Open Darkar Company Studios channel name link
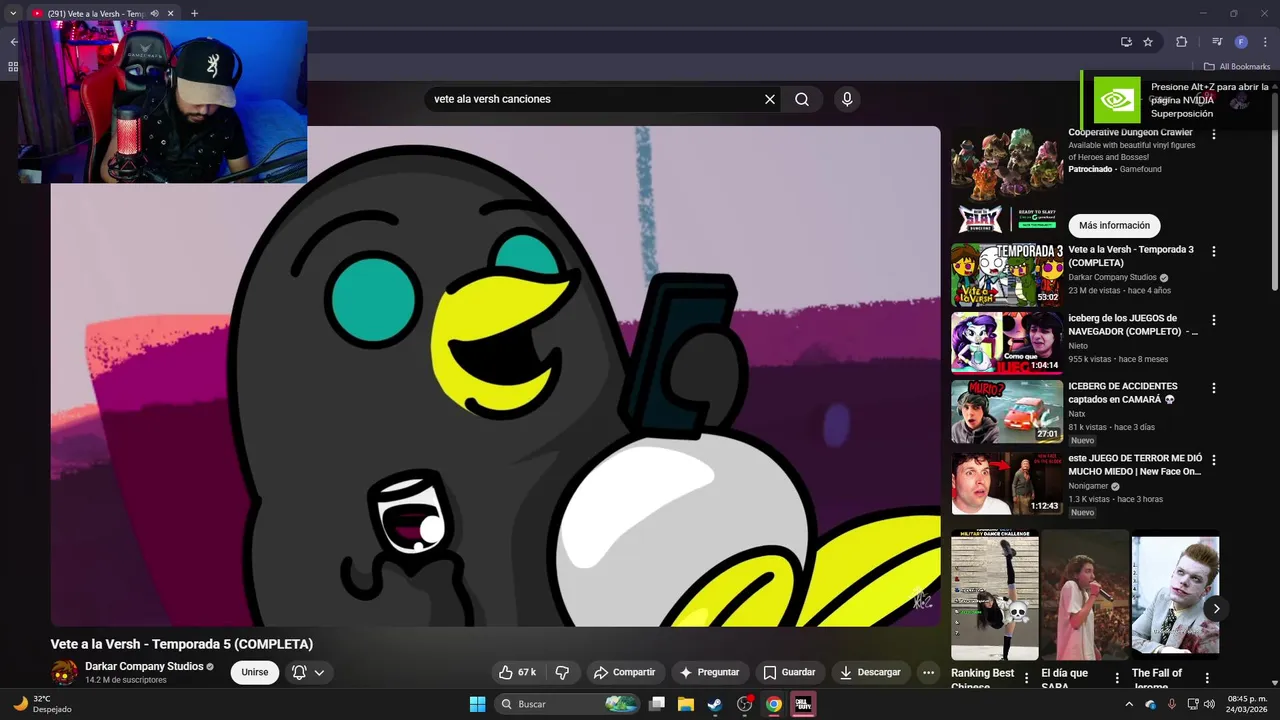 click(x=144, y=666)
